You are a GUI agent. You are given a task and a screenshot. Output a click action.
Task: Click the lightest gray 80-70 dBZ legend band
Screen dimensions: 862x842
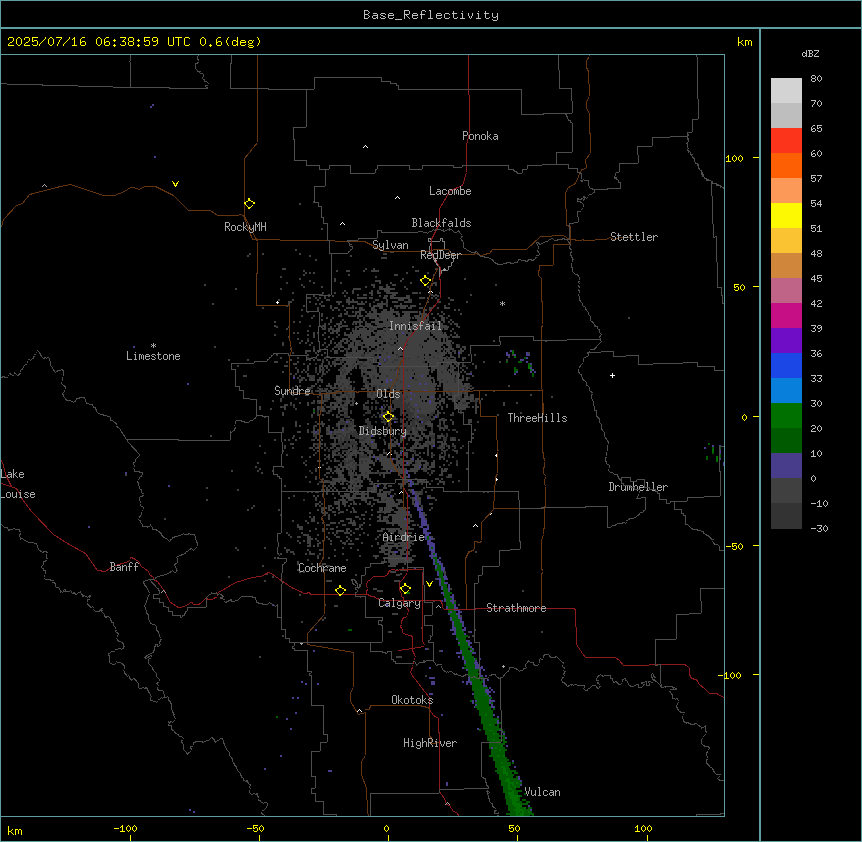point(786,91)
